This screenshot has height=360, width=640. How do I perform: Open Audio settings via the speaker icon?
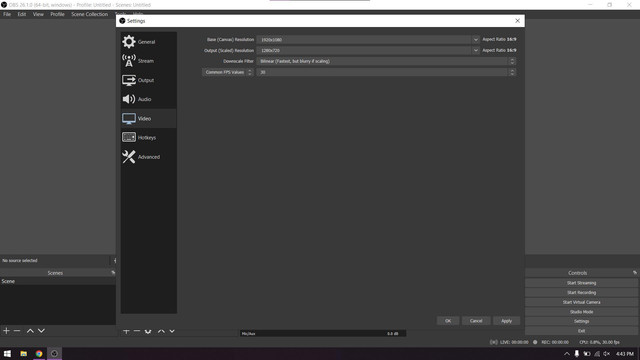129,99
